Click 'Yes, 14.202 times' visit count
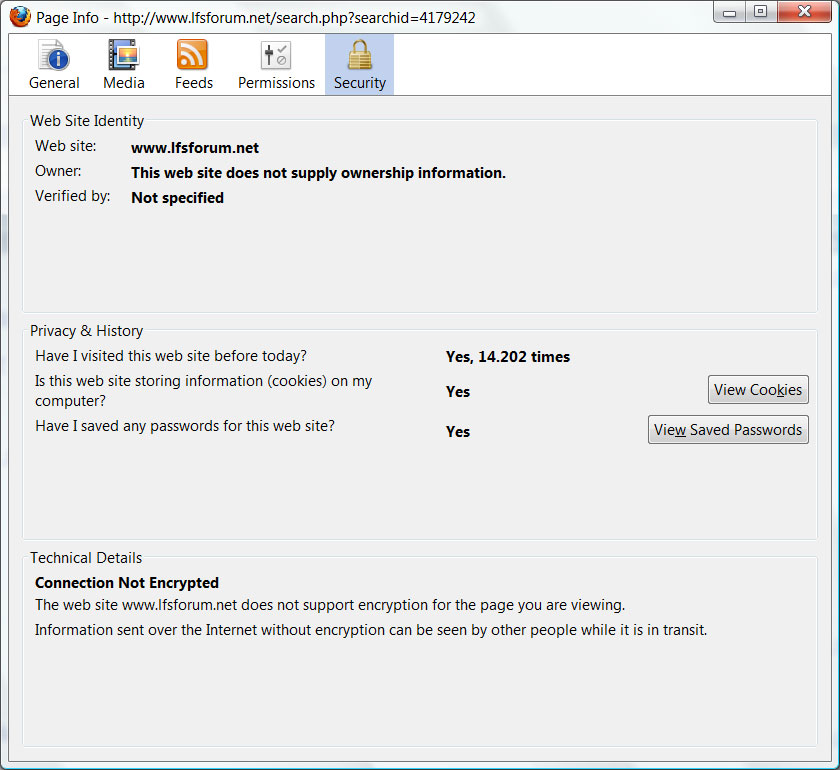Image resolution: width=840 pixels, height=770 pixels. [x=508, y=357]
